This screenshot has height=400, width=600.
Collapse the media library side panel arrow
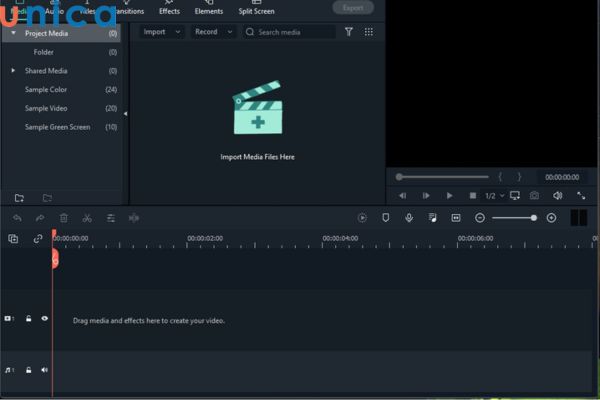click(x=126, y=114)
